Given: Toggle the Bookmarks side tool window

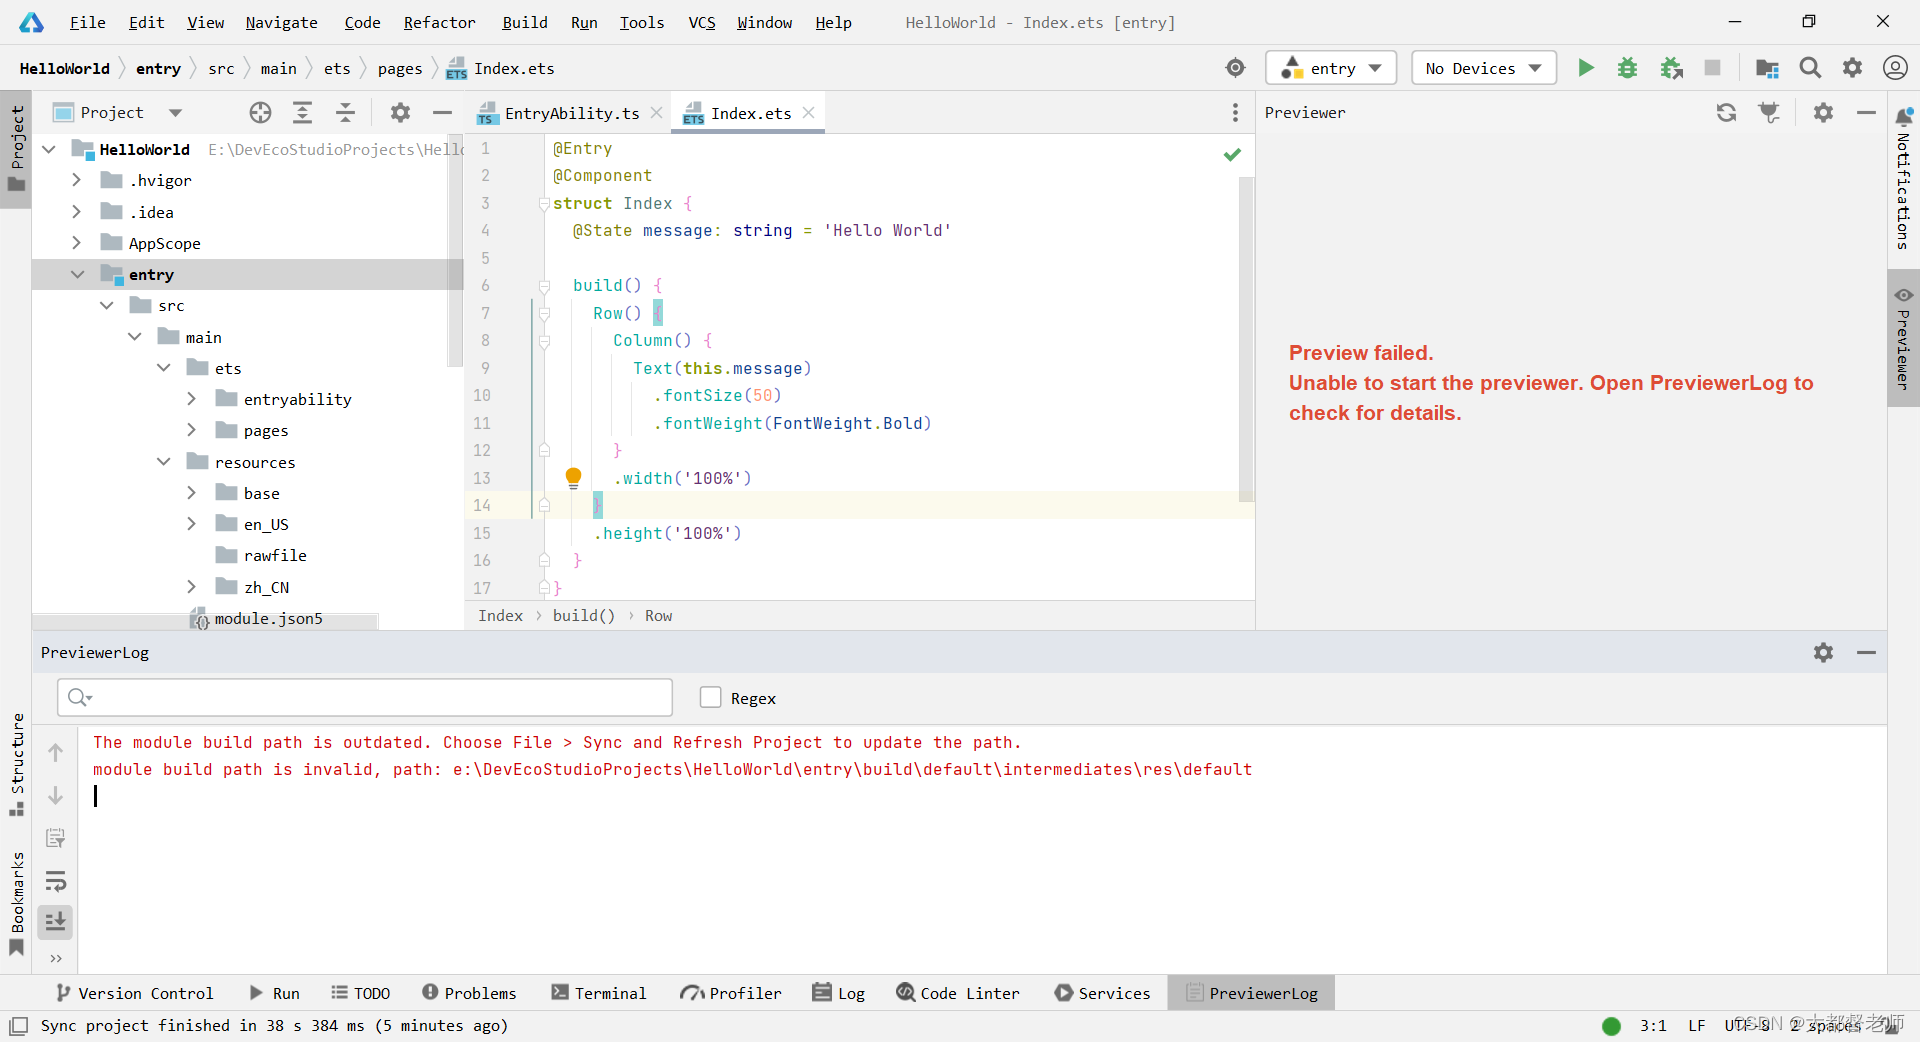Looking at the screenshot, I should 16,902.
